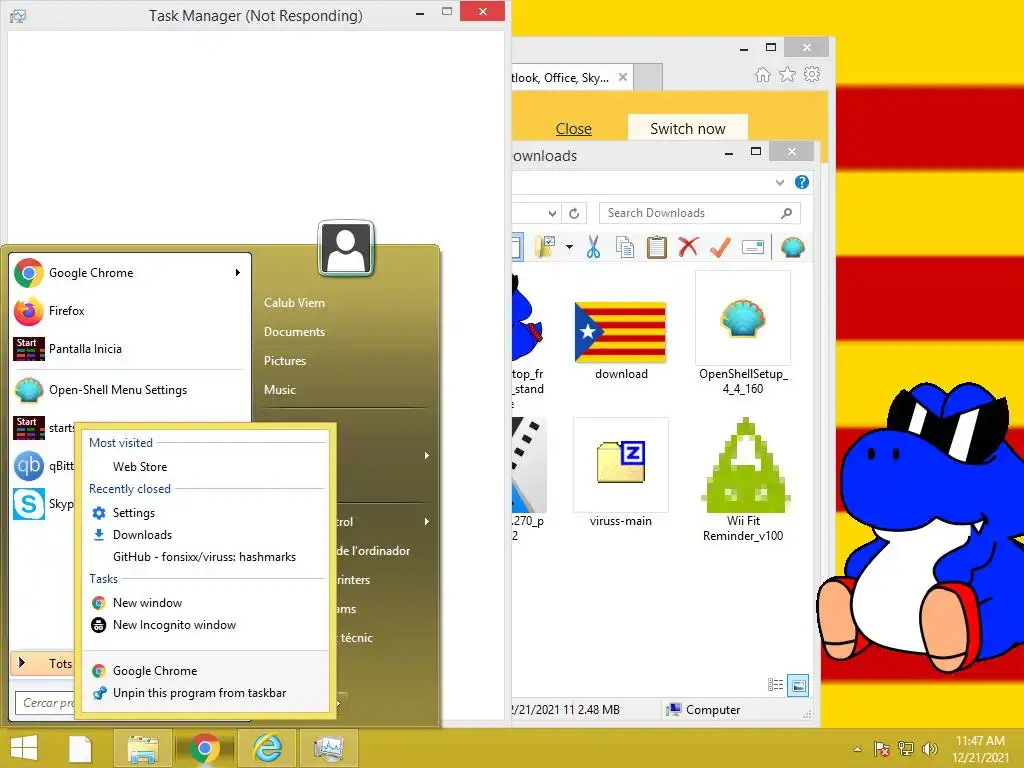Screen dimensions: 1024x768
Task: Click the Folder Options toolbar icon
Action: [545, 248]
